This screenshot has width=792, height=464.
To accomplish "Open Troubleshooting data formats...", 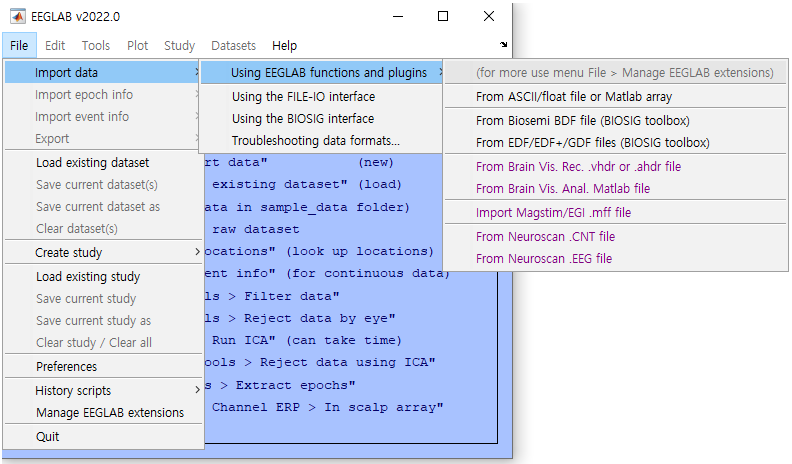I will pyautogui.click(x=322, y=140).
